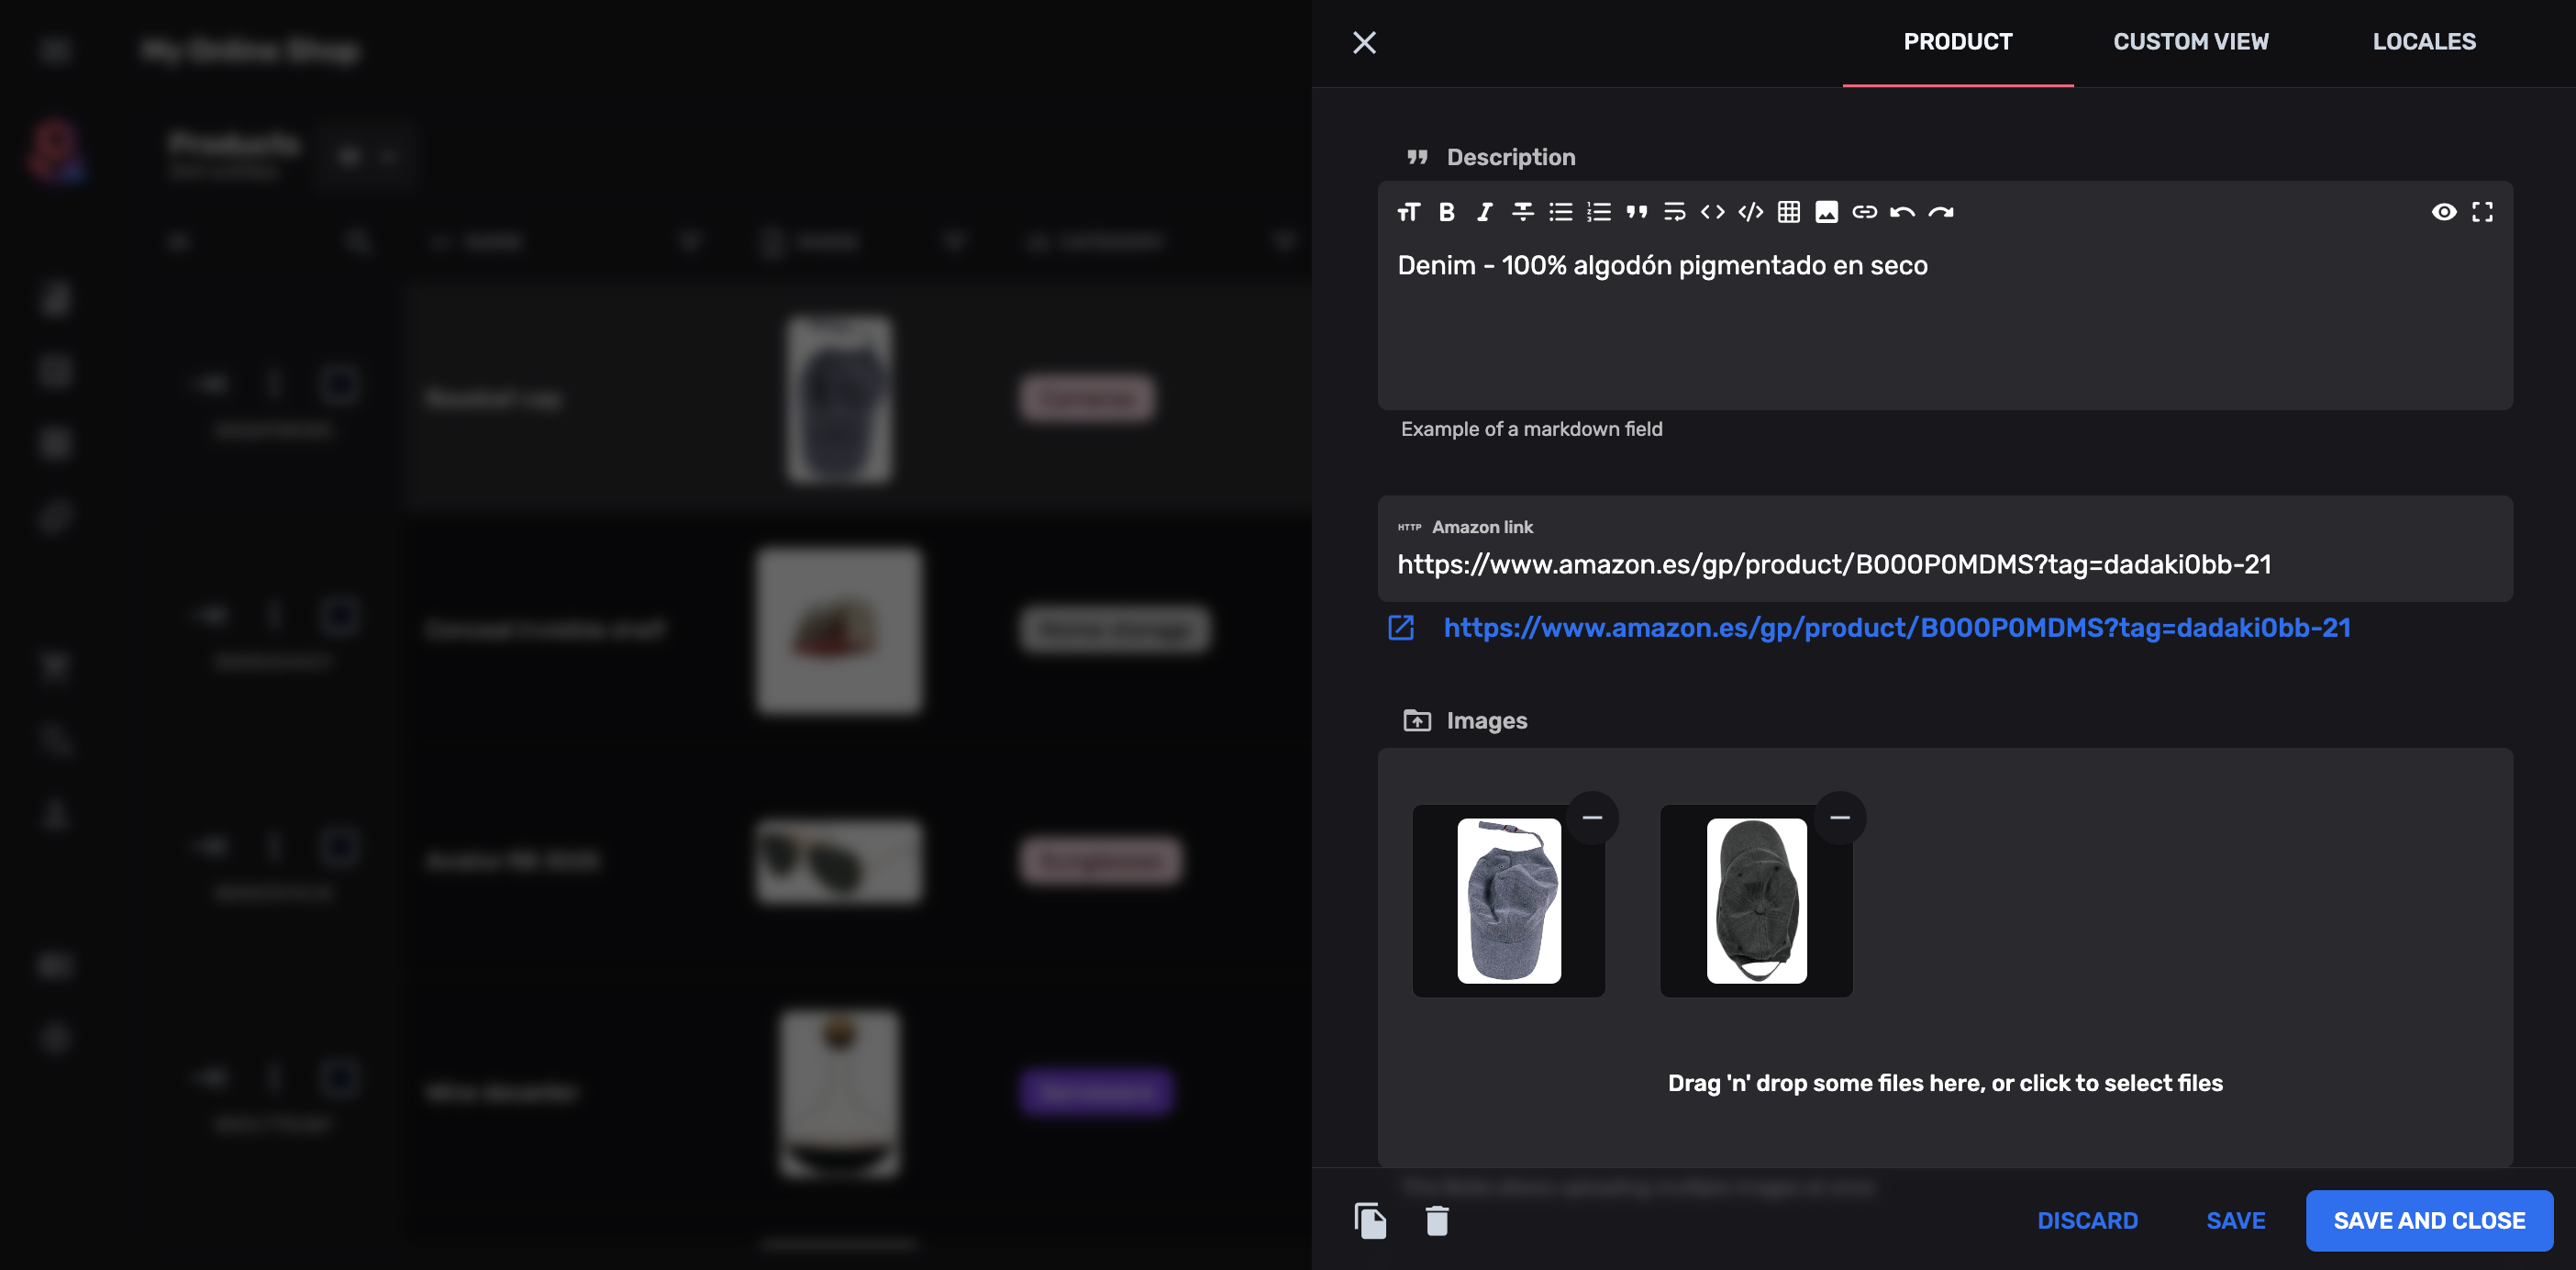Select the strikethrough formatting icon

1523,211
